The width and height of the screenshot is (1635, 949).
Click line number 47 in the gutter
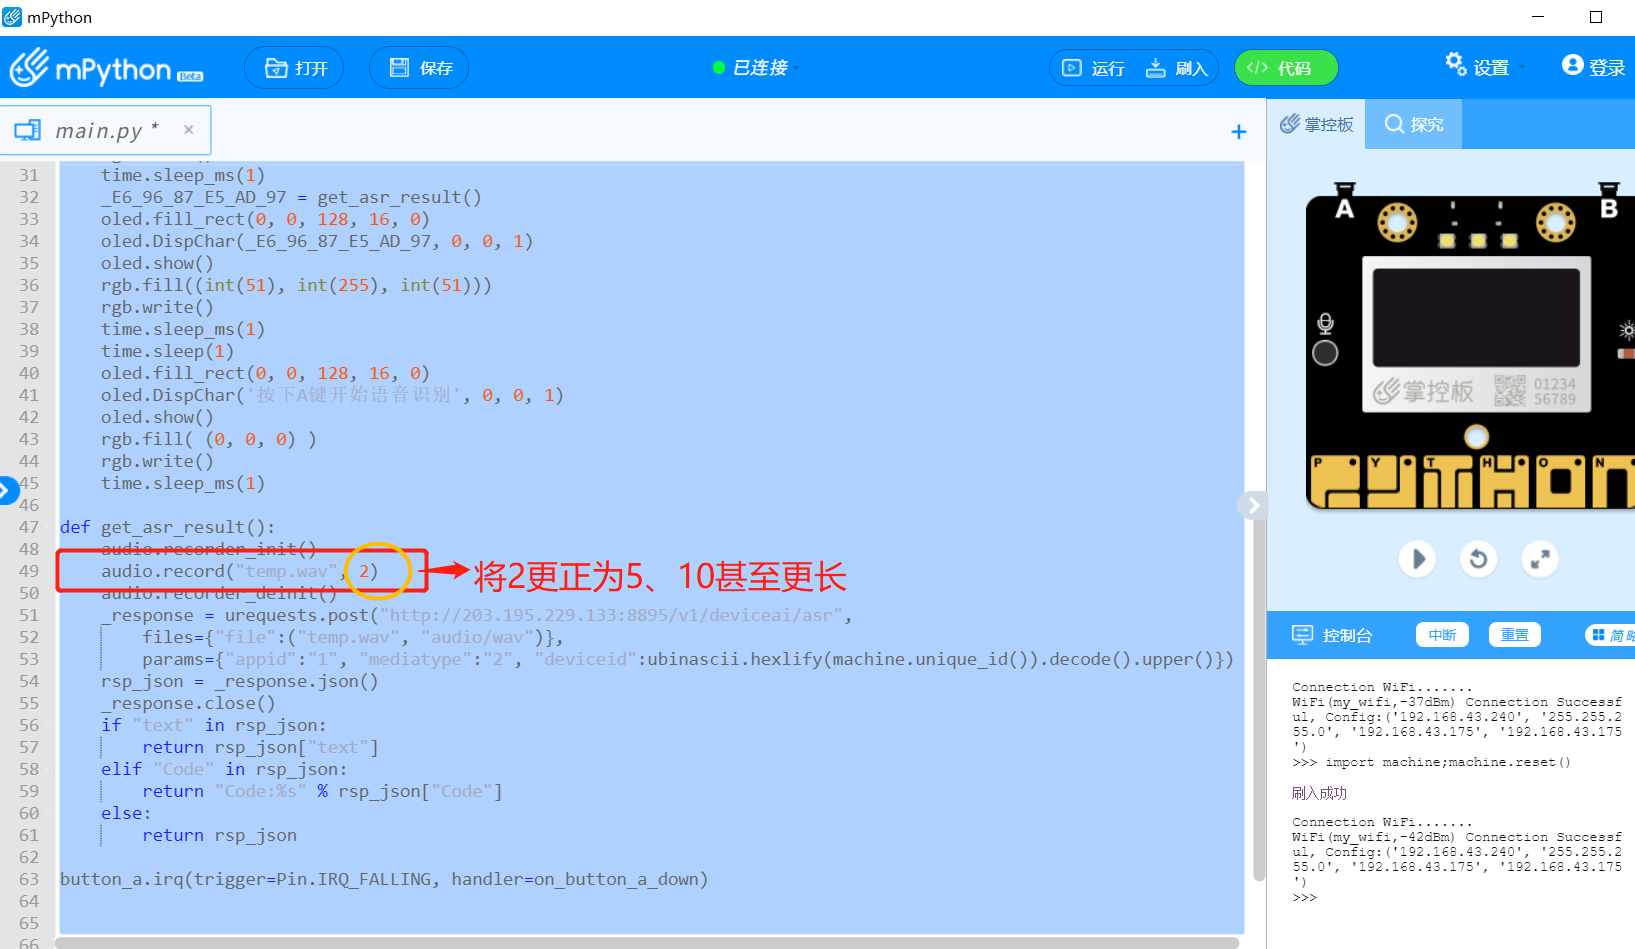(29, 527)
